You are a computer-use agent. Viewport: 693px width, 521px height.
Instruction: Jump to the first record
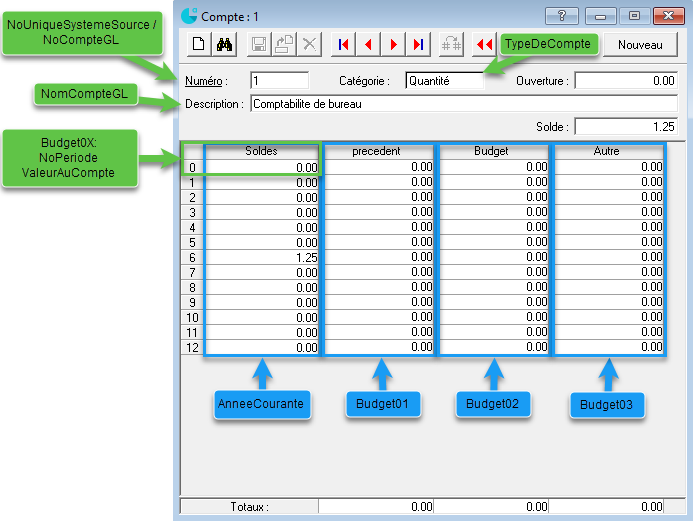pyautogui.click(x=344, y=44)
